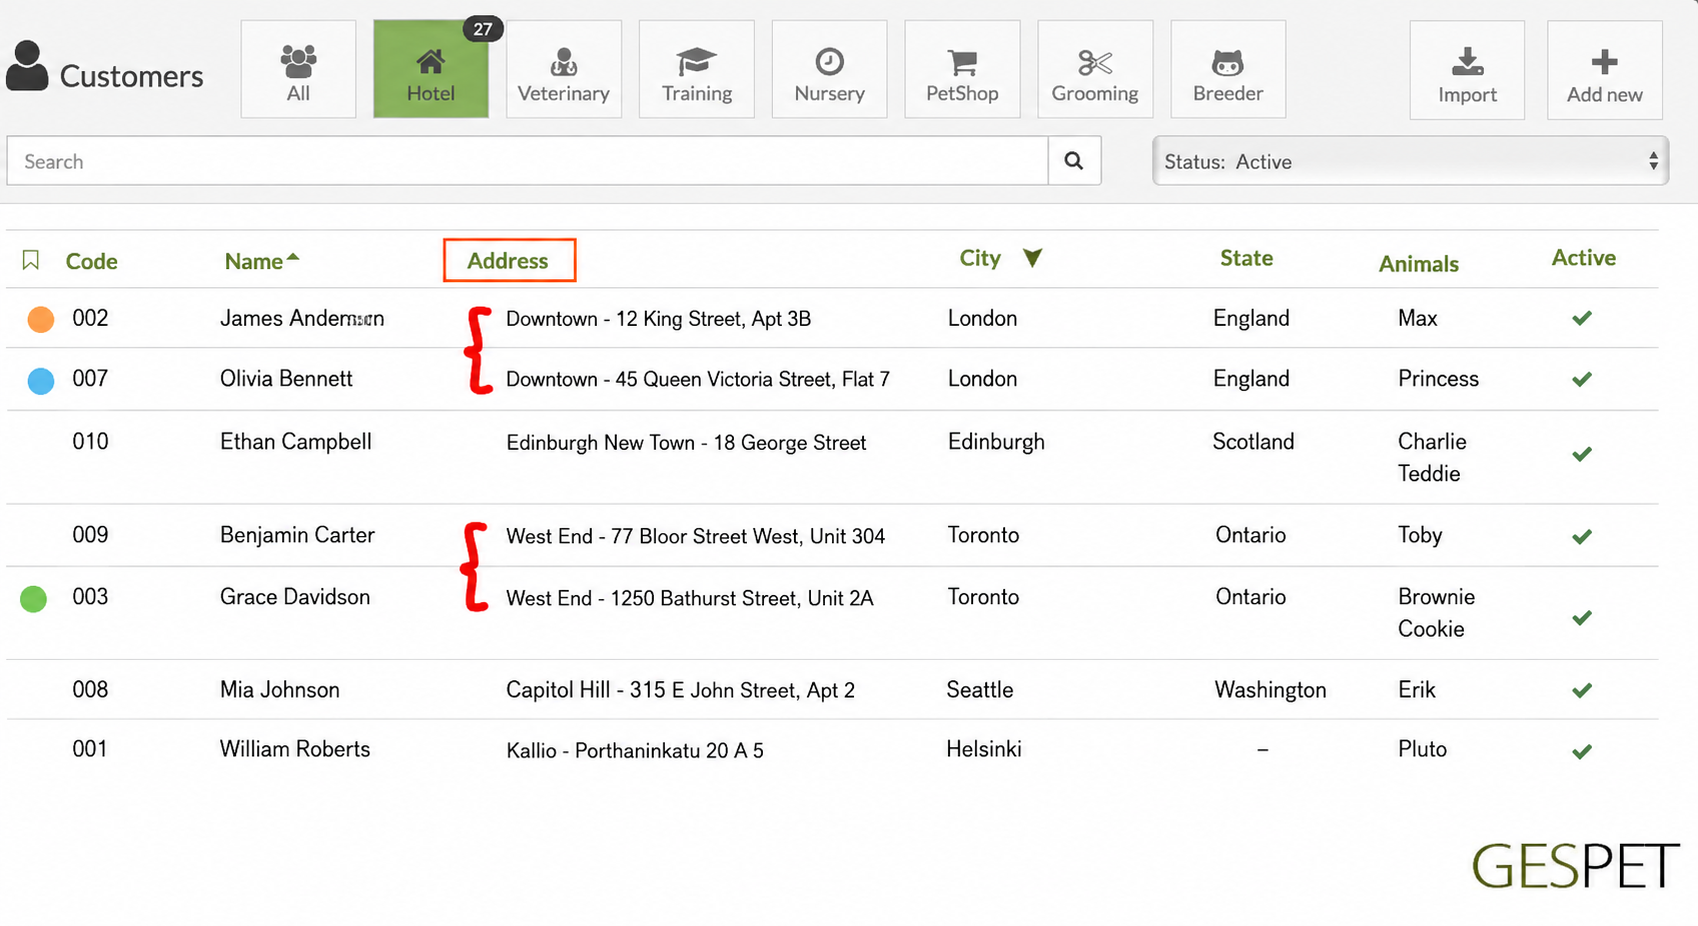Click customer code 008

(x=90, y=690)
